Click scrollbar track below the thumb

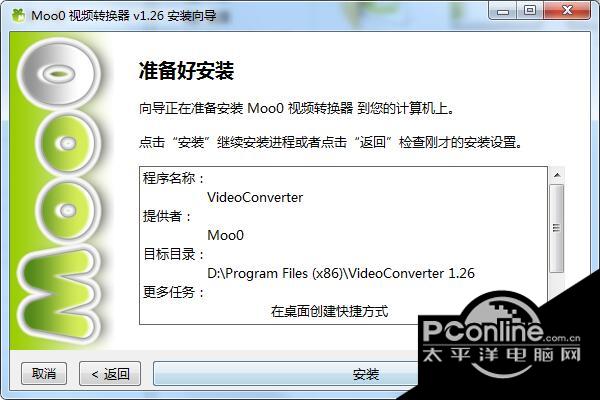557,281
